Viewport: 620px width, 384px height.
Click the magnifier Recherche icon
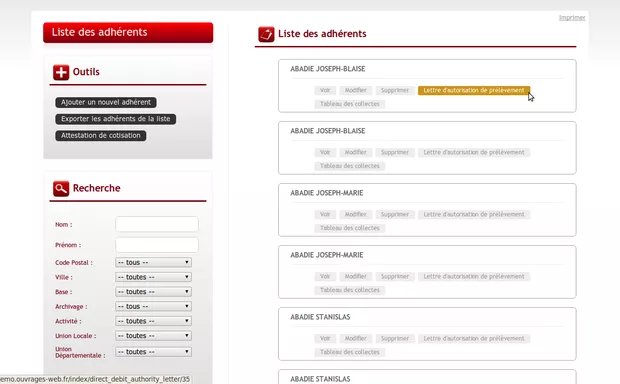[61, 189]
